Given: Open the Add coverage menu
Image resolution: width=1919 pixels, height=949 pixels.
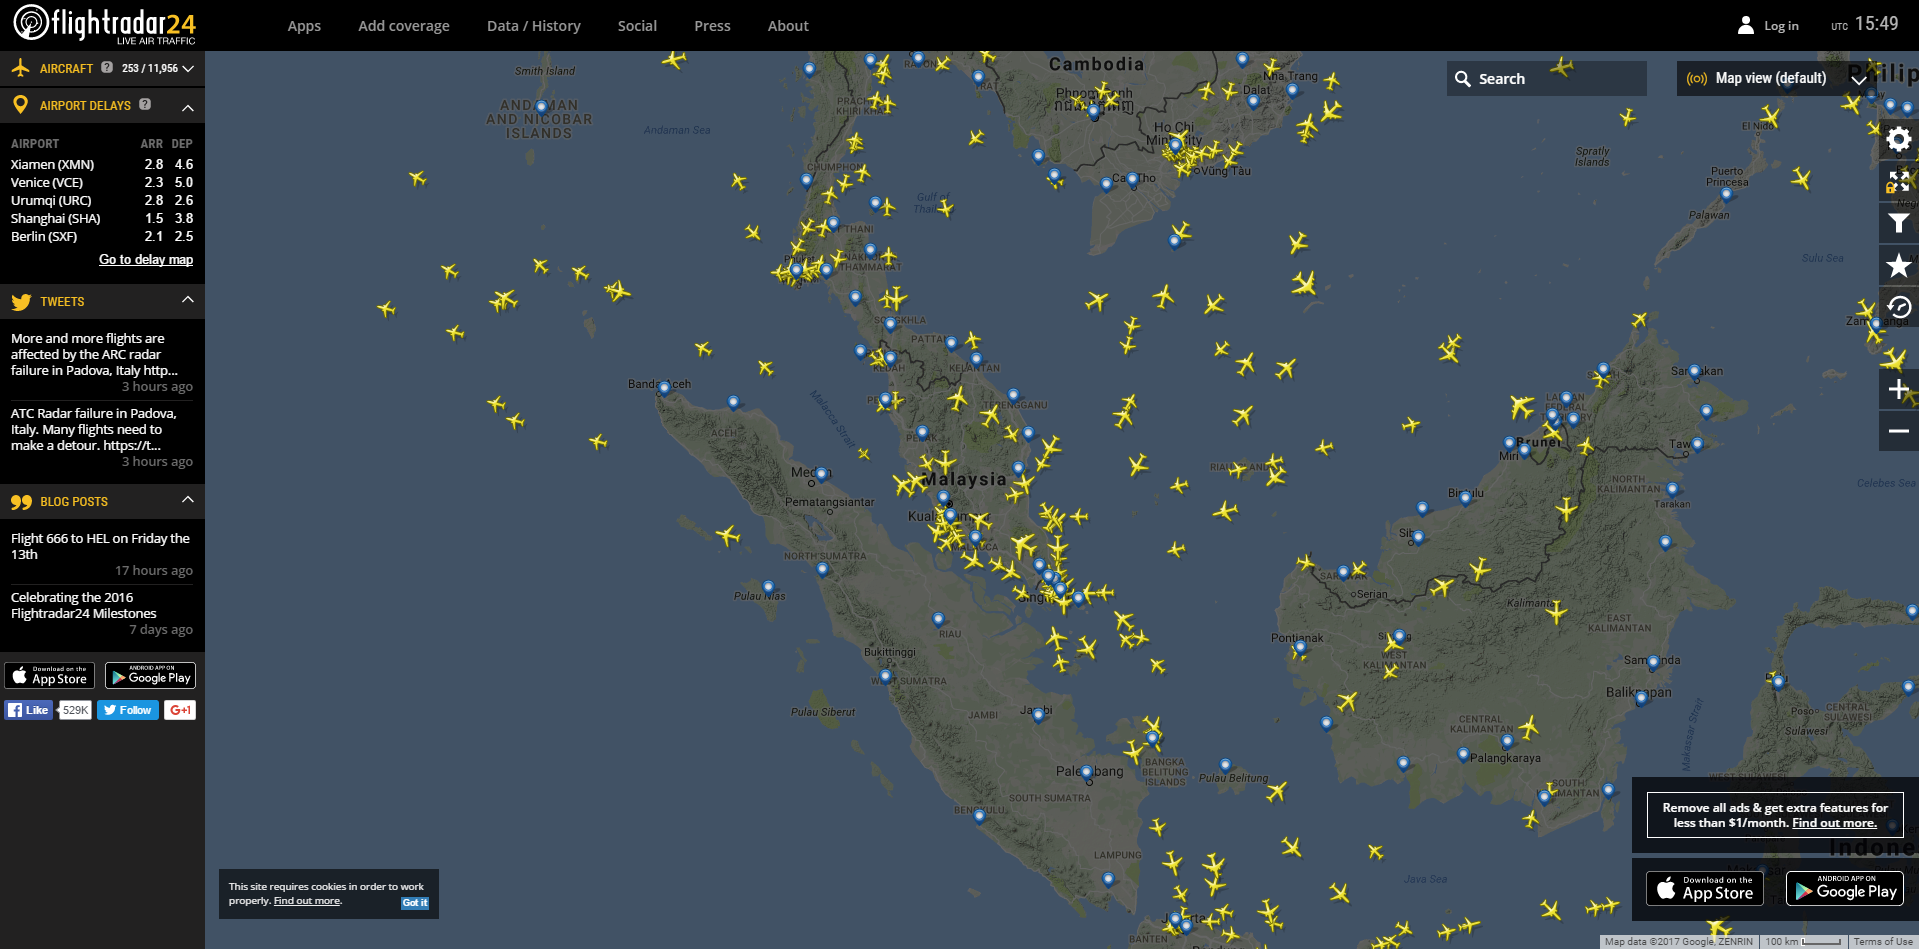Looking at the screenshot, I should pos(404,26).
